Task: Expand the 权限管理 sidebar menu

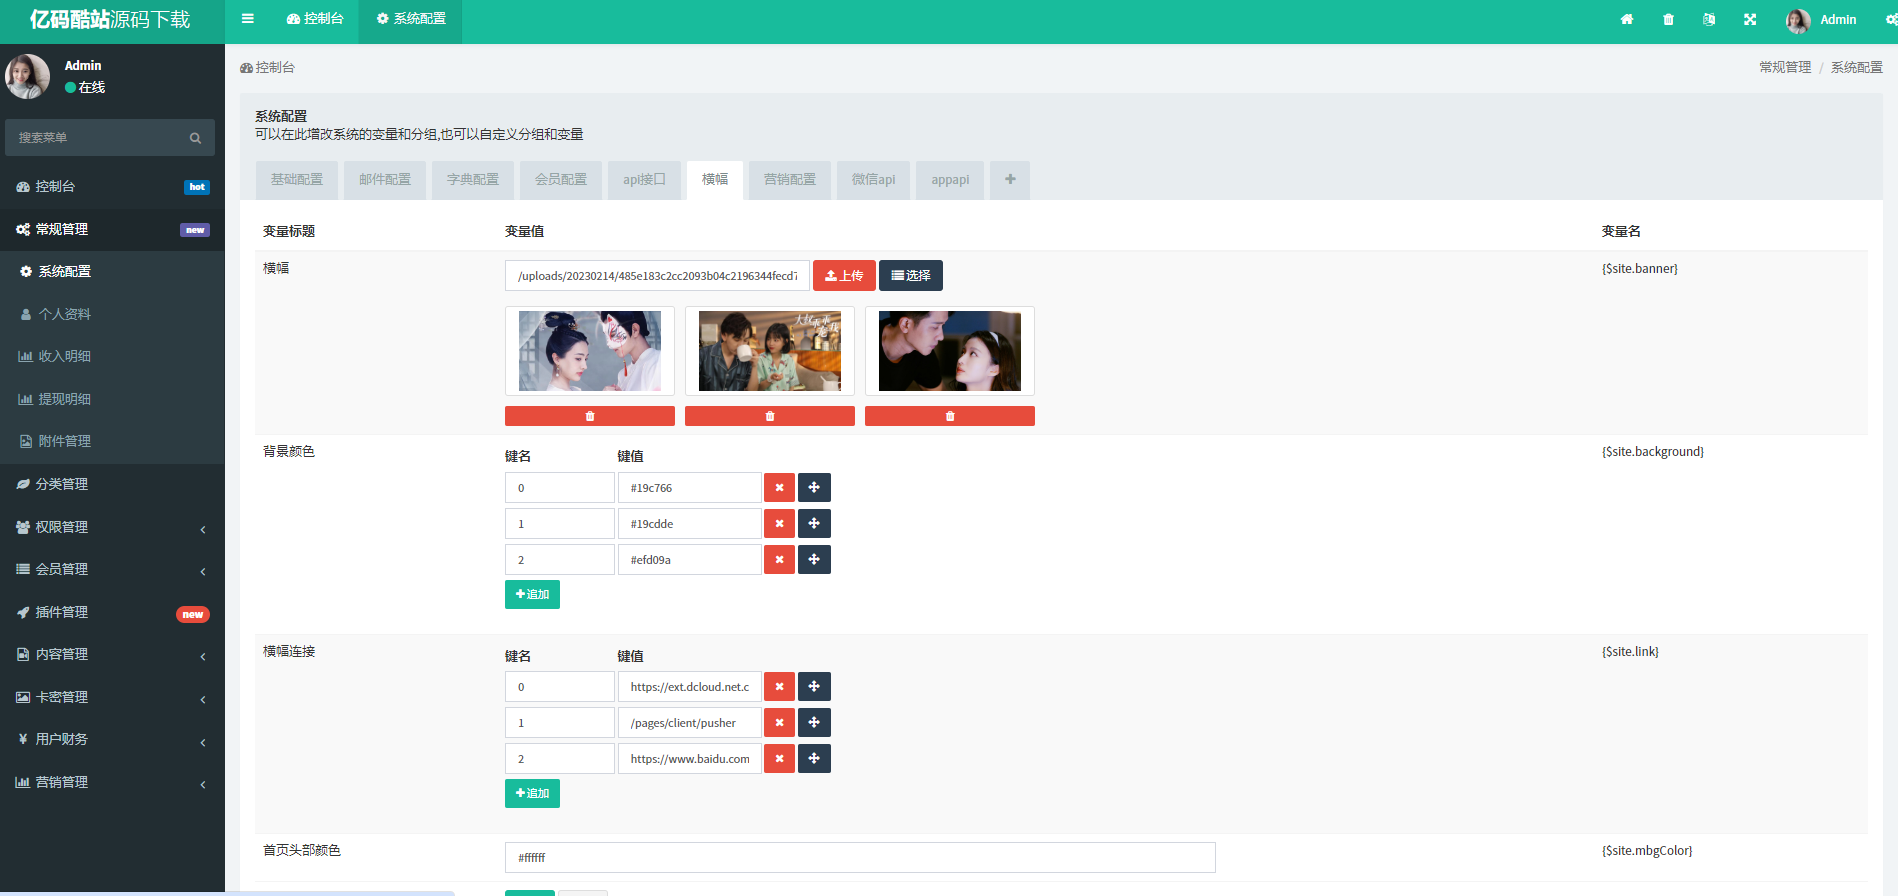Action: click(112, 527)
